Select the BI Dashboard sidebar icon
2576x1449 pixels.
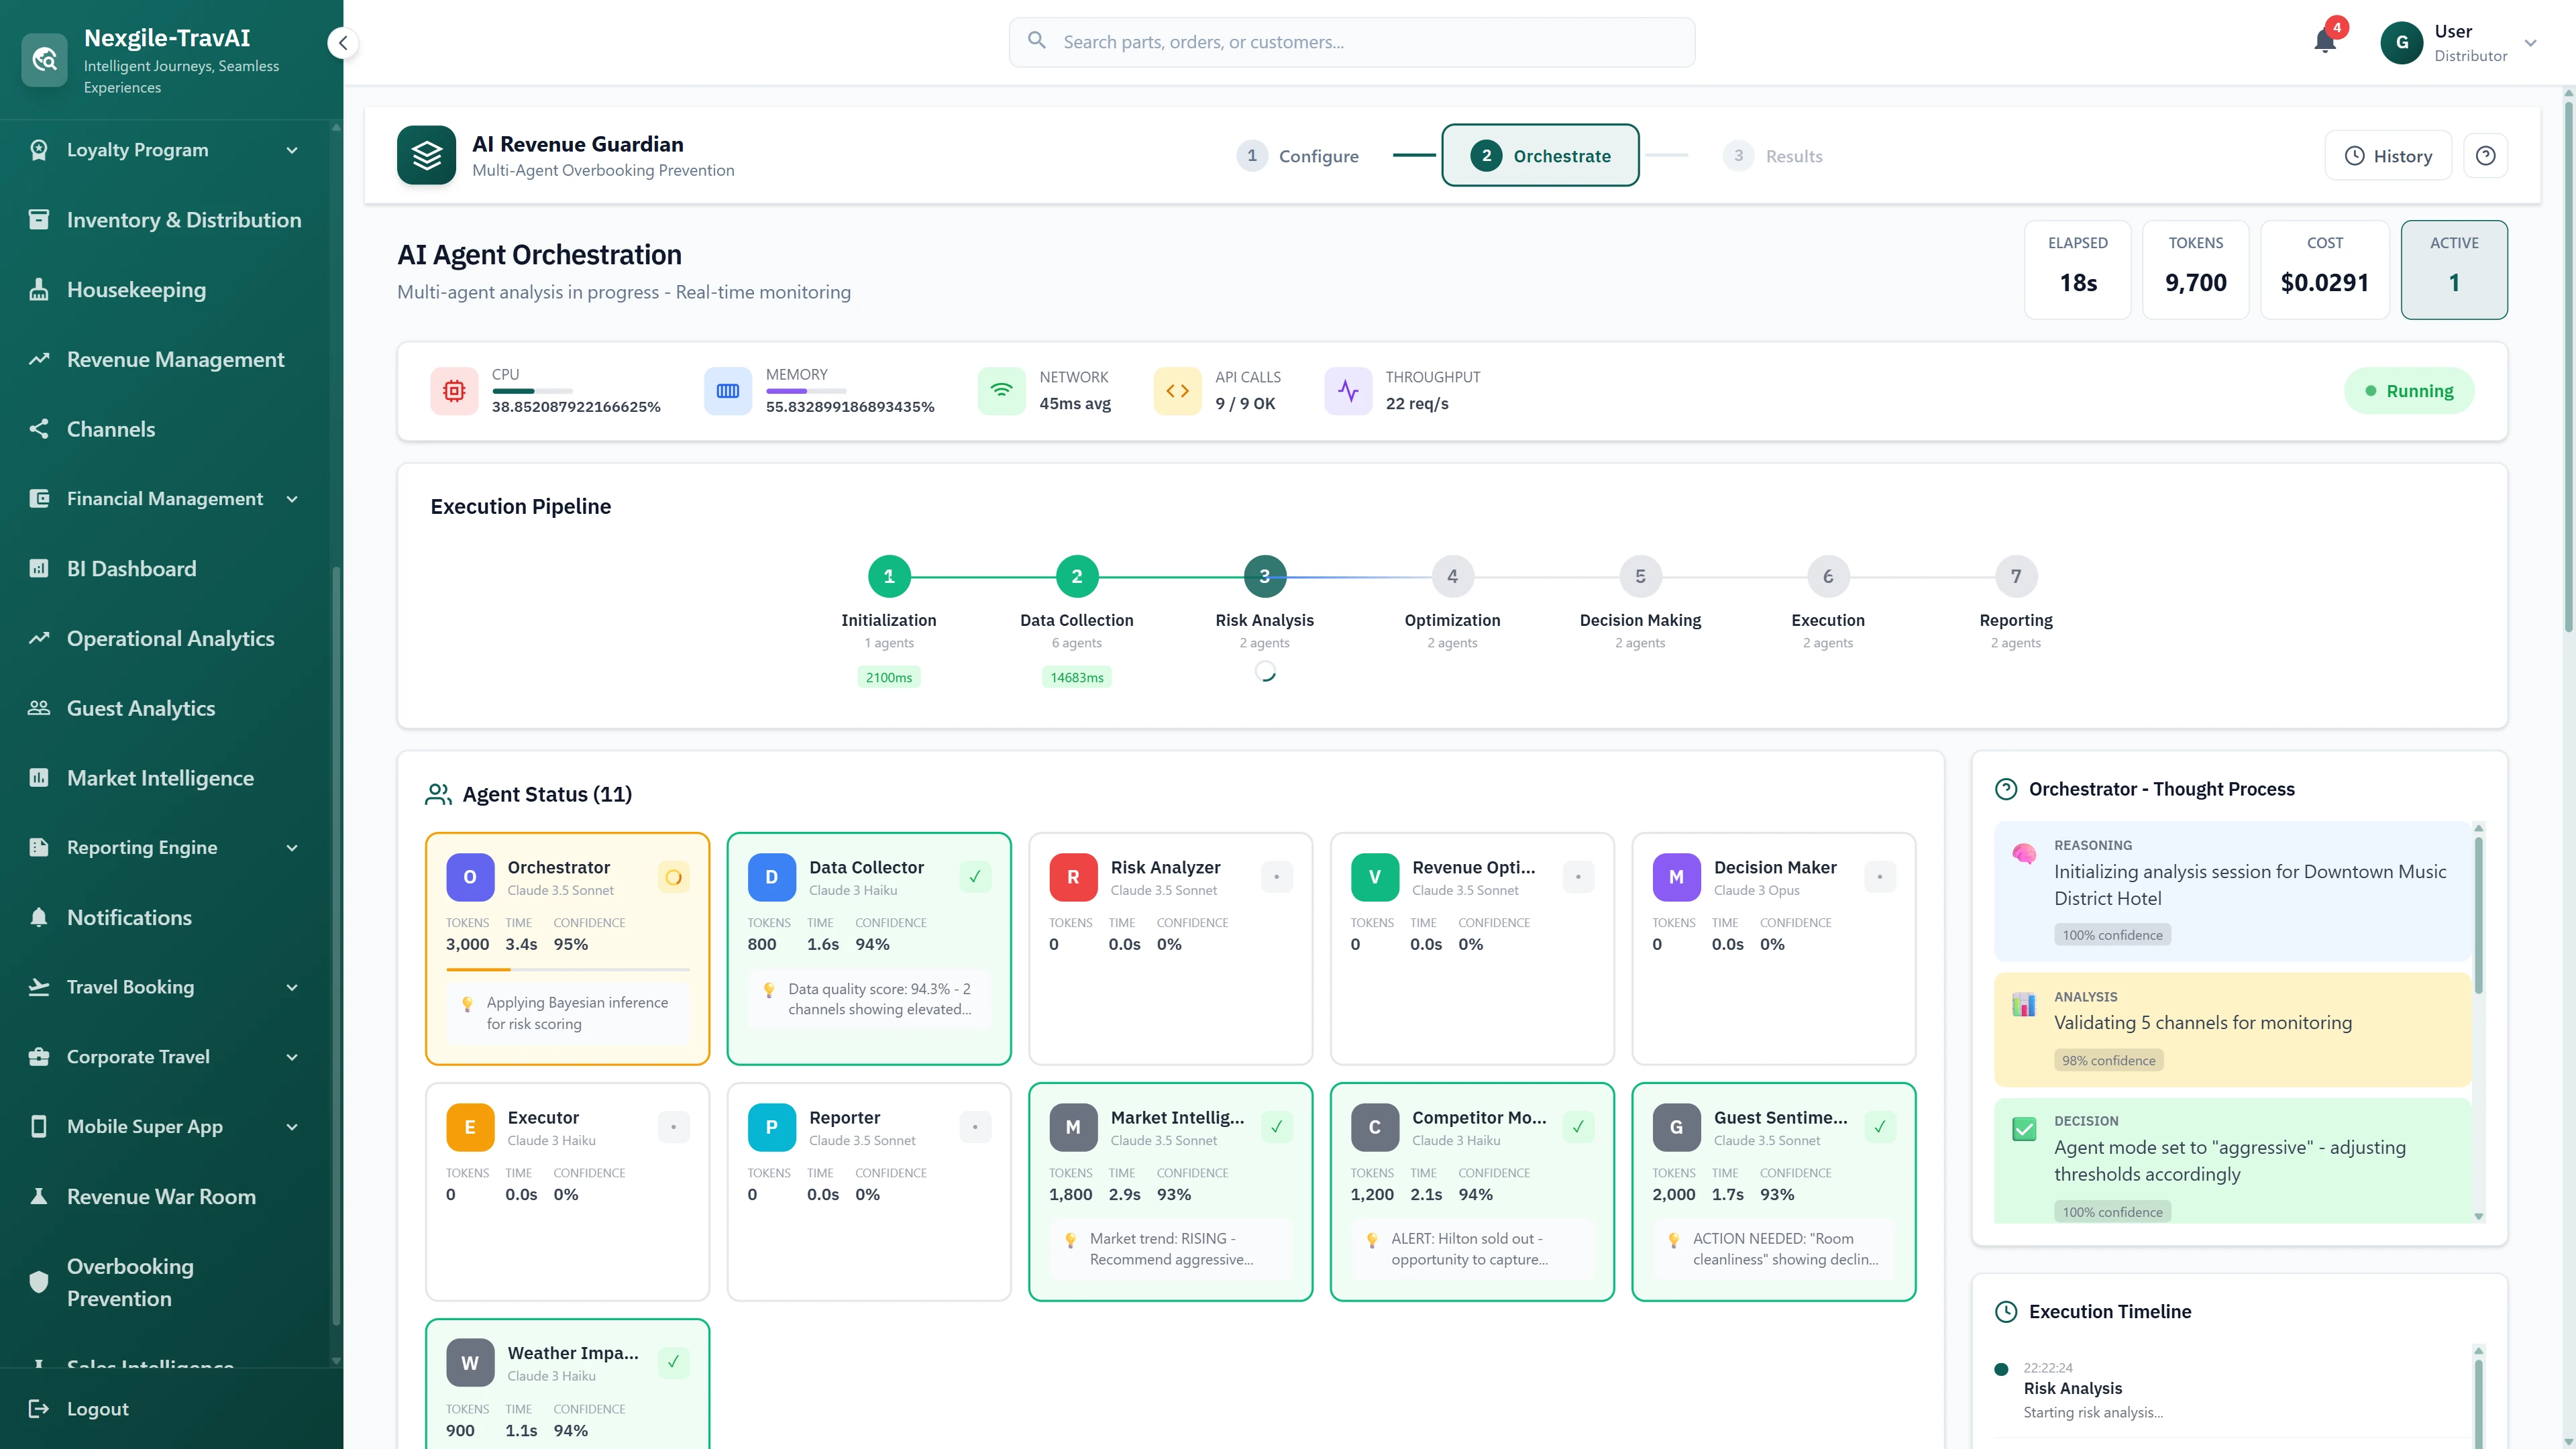[x=40, y=568]
